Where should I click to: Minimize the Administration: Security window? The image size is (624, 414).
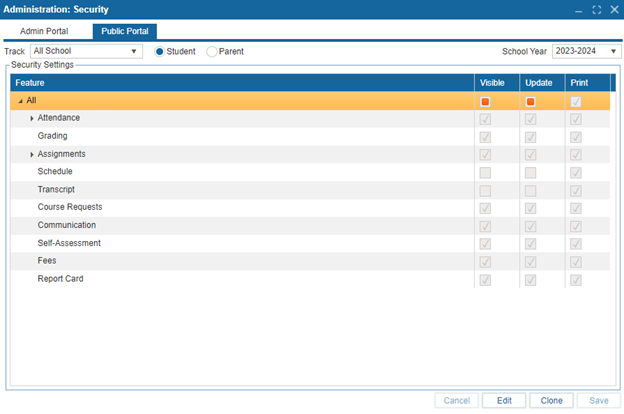click(579, 9)
